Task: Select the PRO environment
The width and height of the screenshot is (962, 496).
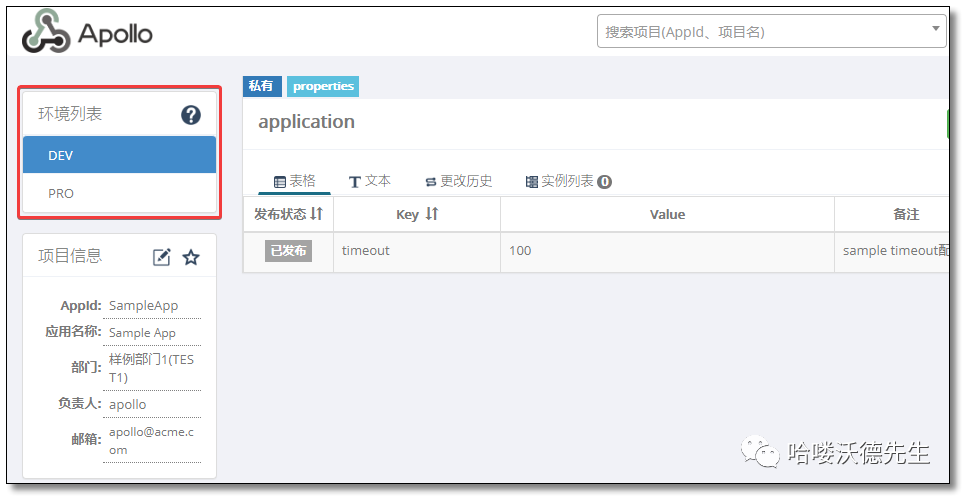Action: [120, 193]
